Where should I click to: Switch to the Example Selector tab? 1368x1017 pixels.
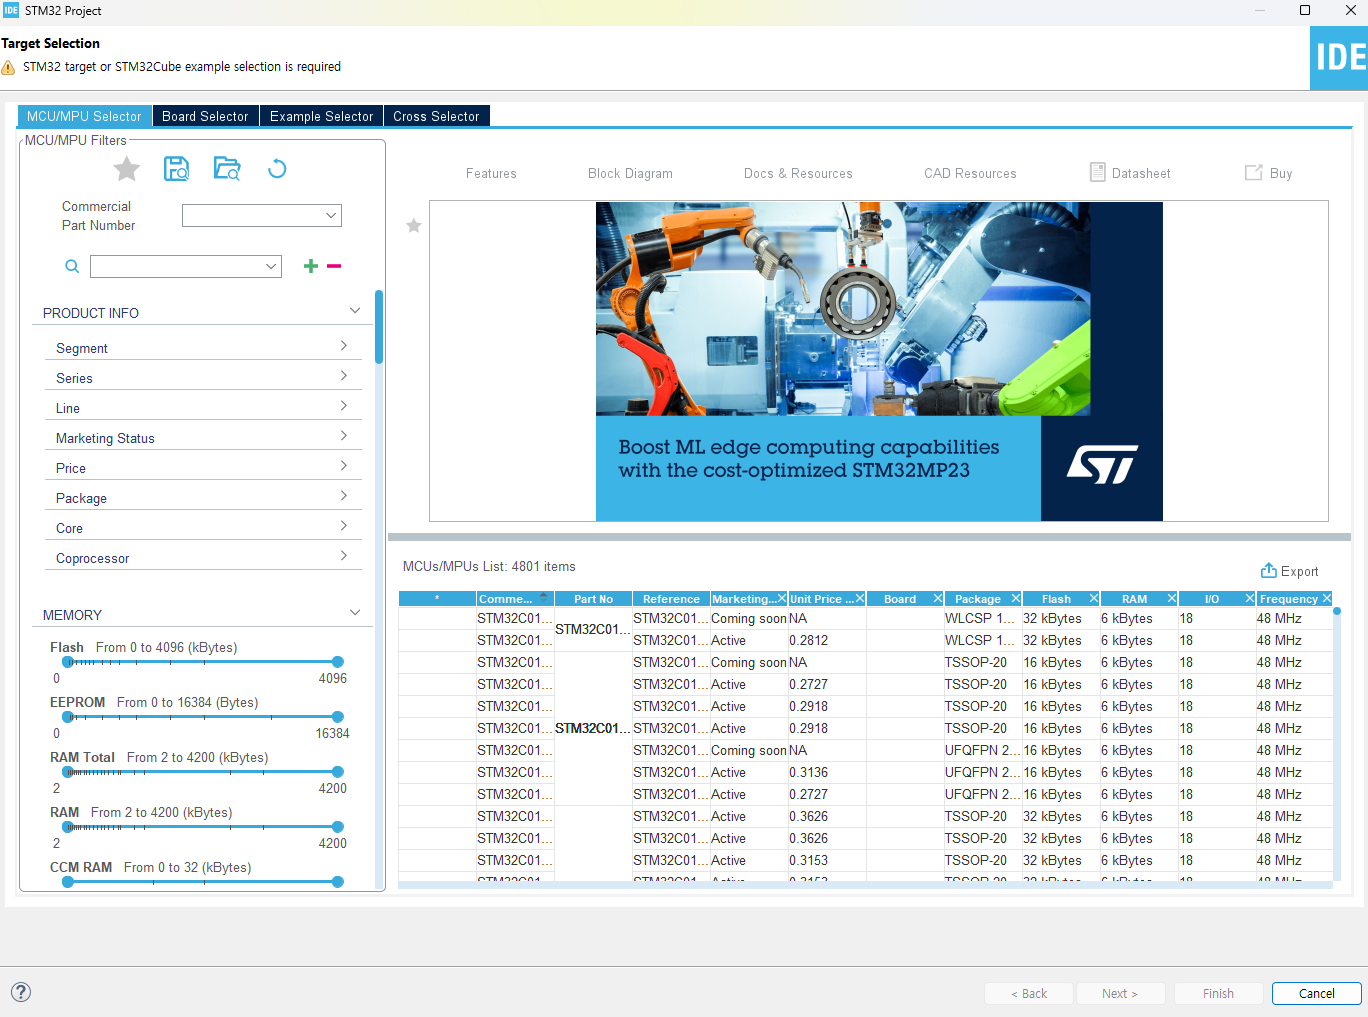pos(321,116)
